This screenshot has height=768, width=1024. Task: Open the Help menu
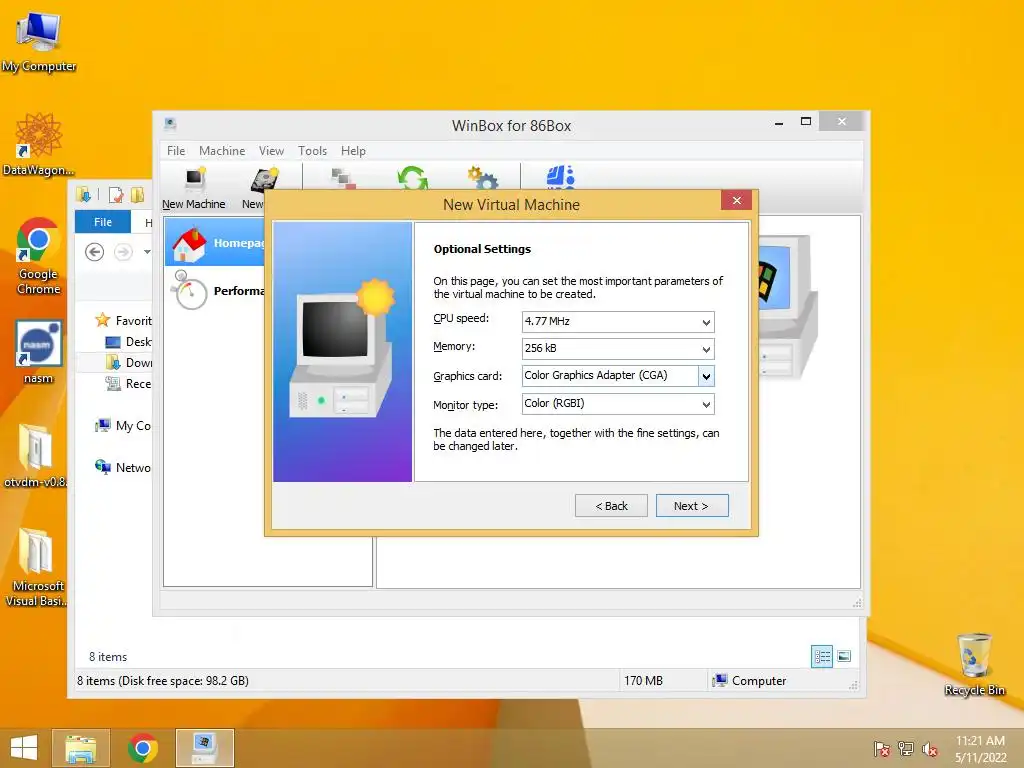click(x=353, y=151)
